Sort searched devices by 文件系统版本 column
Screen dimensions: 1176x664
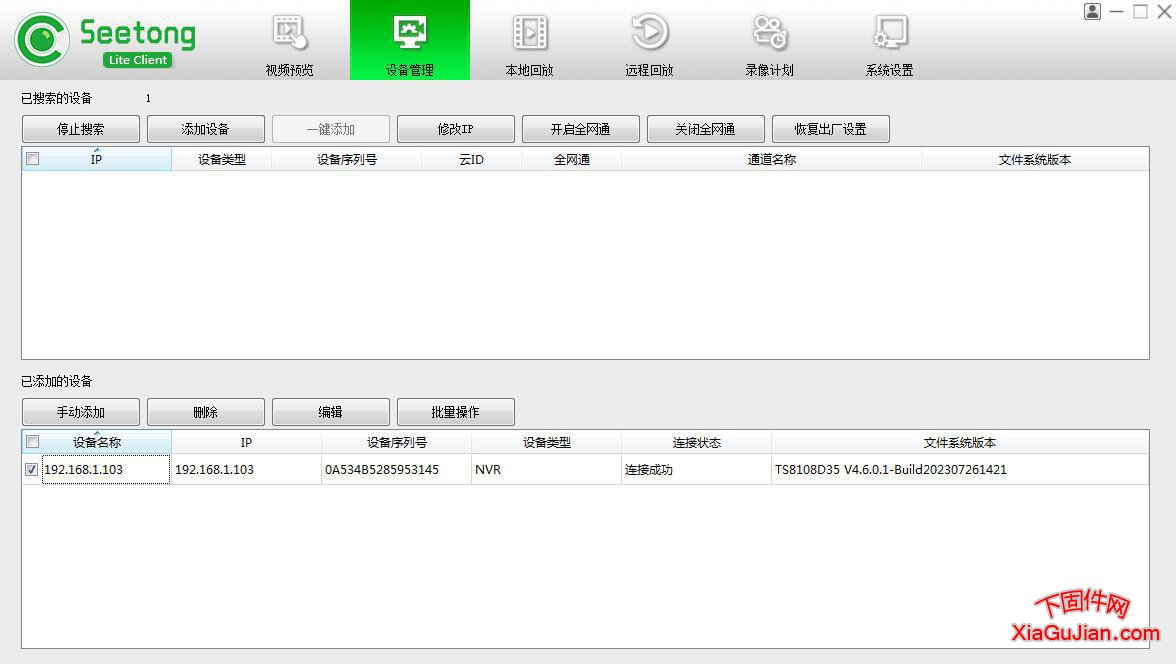pyautogui.click(x=1035, y=159)
